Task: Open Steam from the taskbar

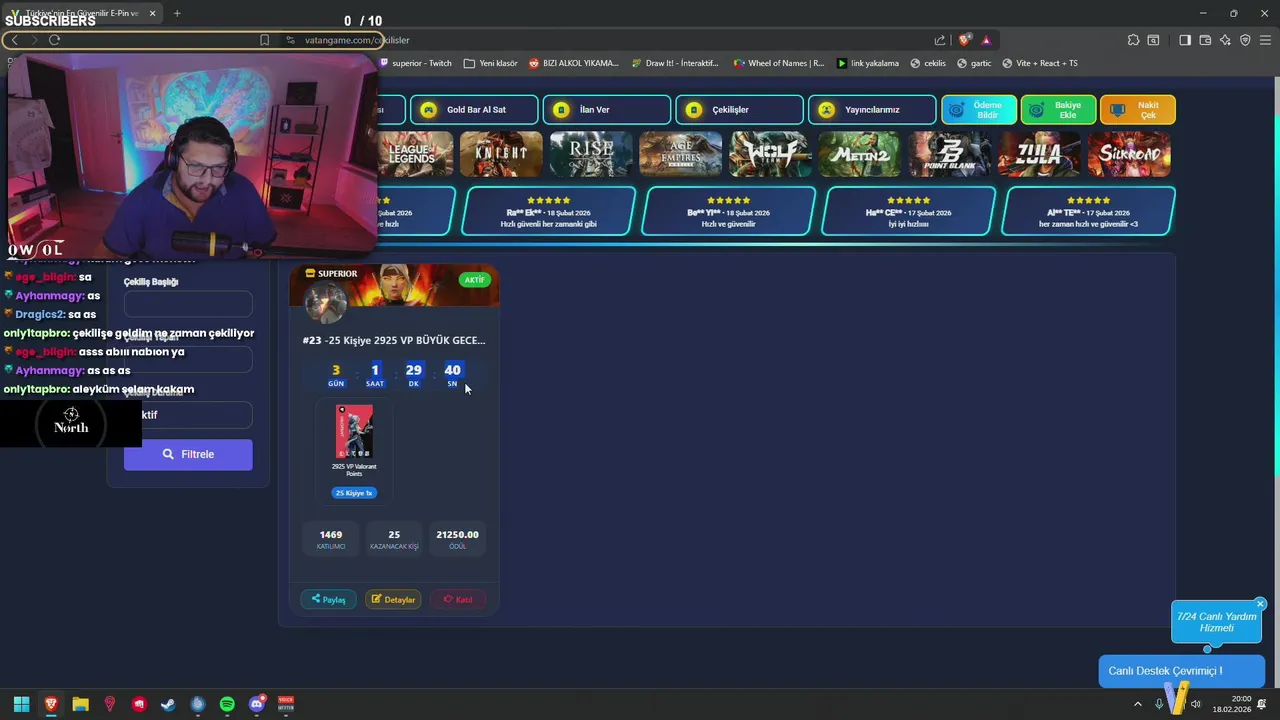Action: (168, 704)
